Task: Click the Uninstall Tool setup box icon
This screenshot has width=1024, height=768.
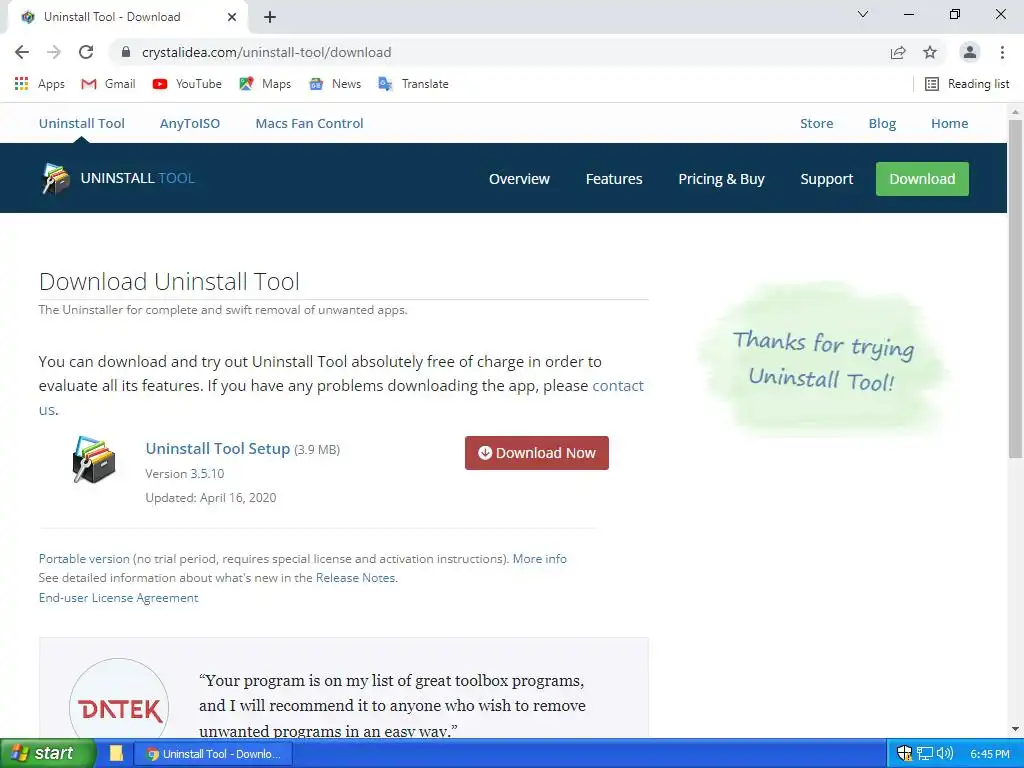Action: point(94,460)
